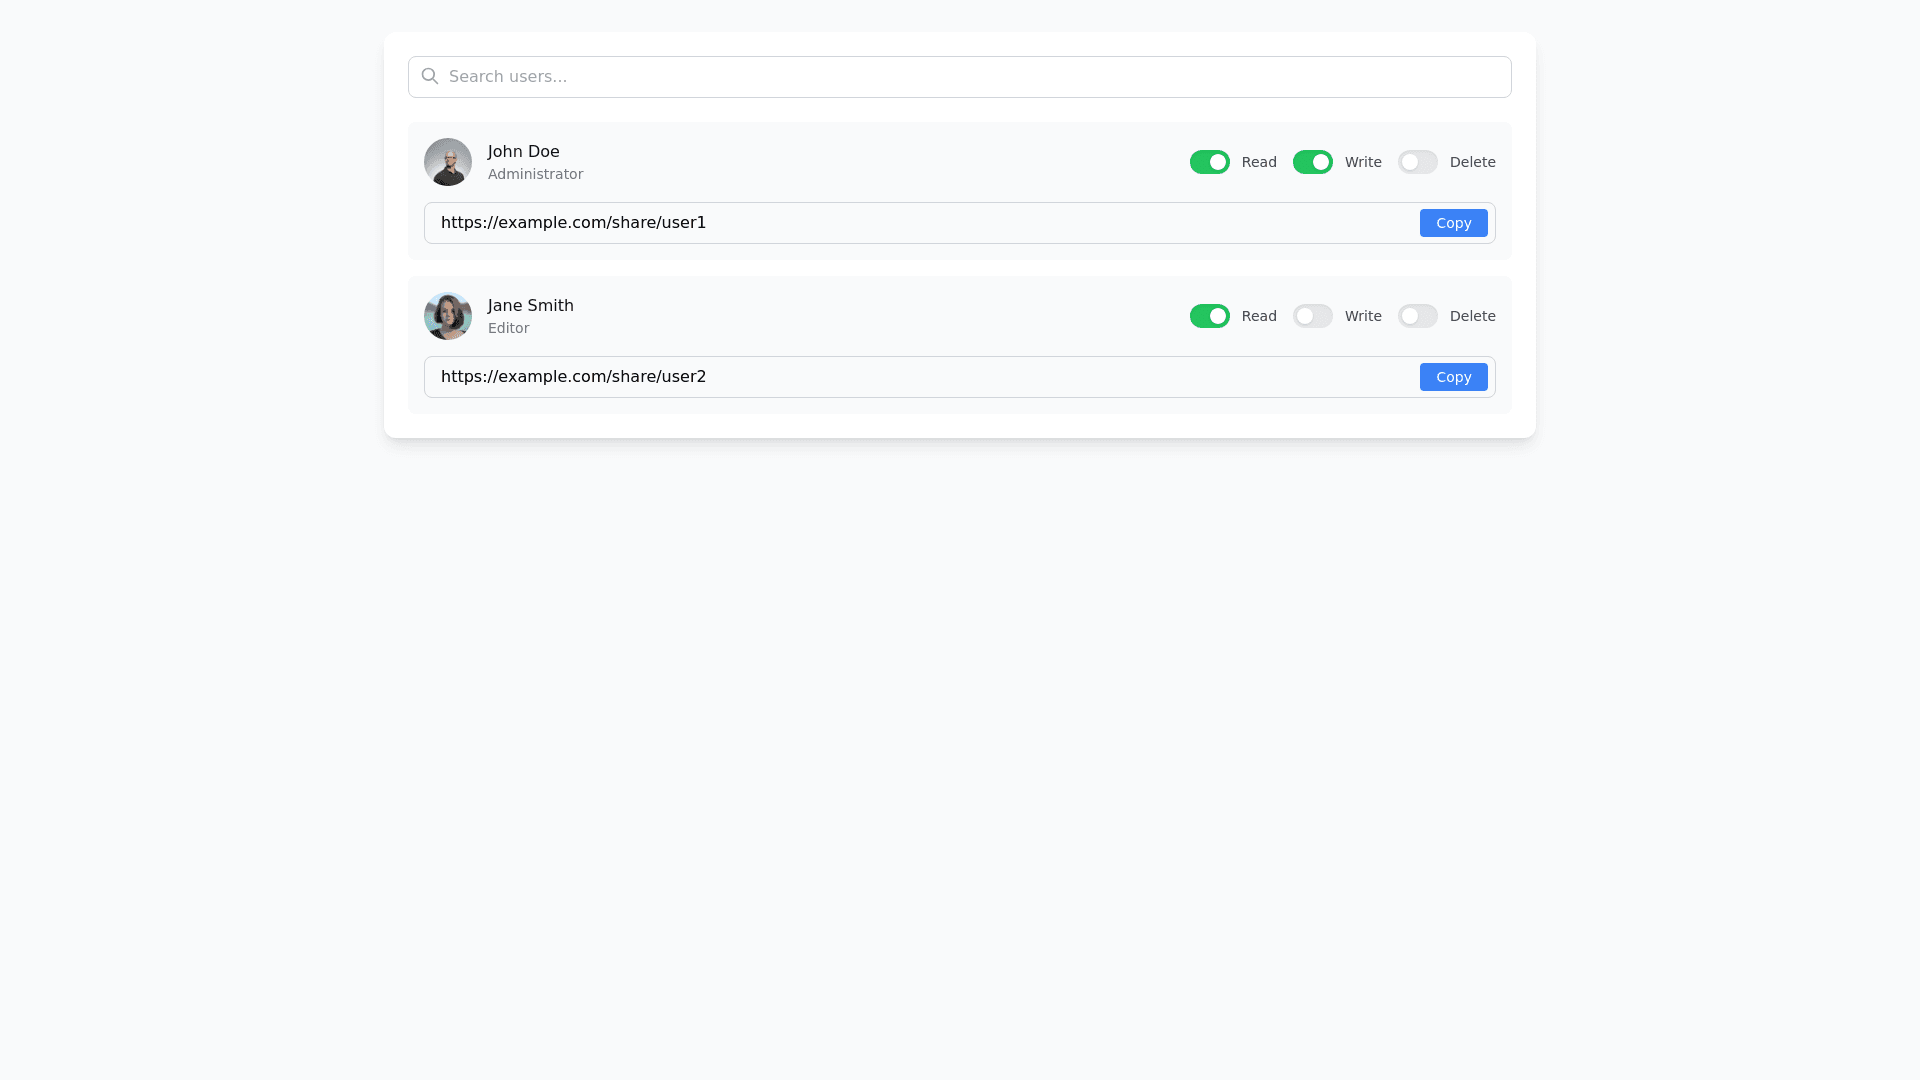Image resolution: width=1920 pixels, height=1080 pixels.
Task: Copy the user2 share link
Action: point(1453,377)
